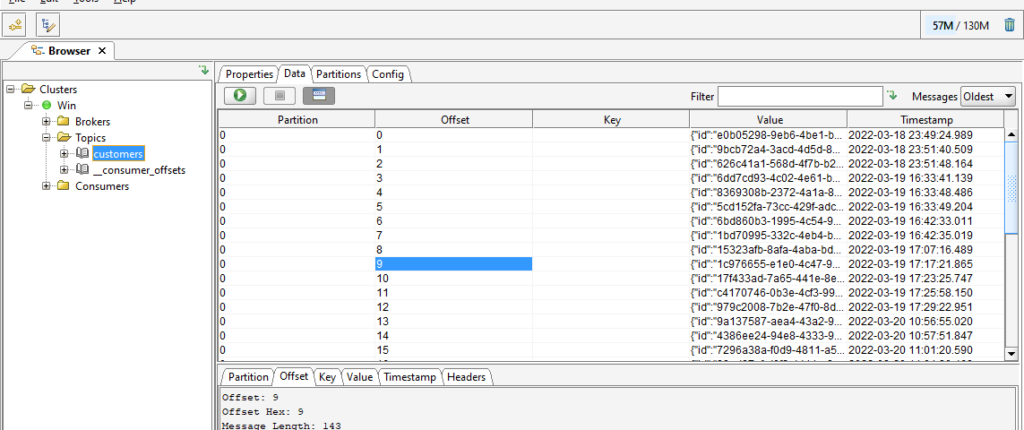Run garbage collection with the trash icon
This screenshot has width=1024, height=430.
1009,25
